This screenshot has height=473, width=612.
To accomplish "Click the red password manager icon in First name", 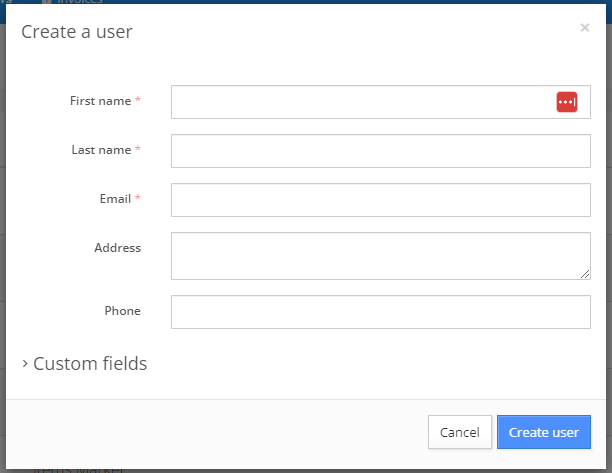I will tap(567, 102).
